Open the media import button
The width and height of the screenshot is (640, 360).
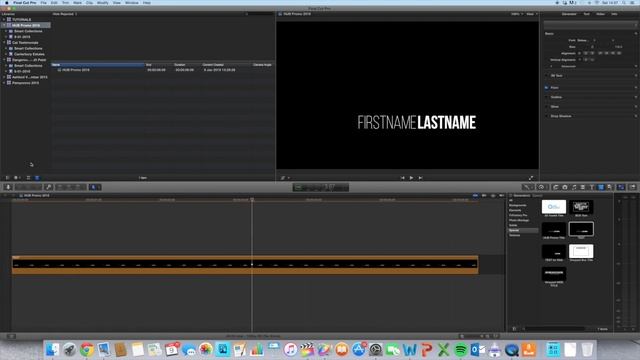8,187
